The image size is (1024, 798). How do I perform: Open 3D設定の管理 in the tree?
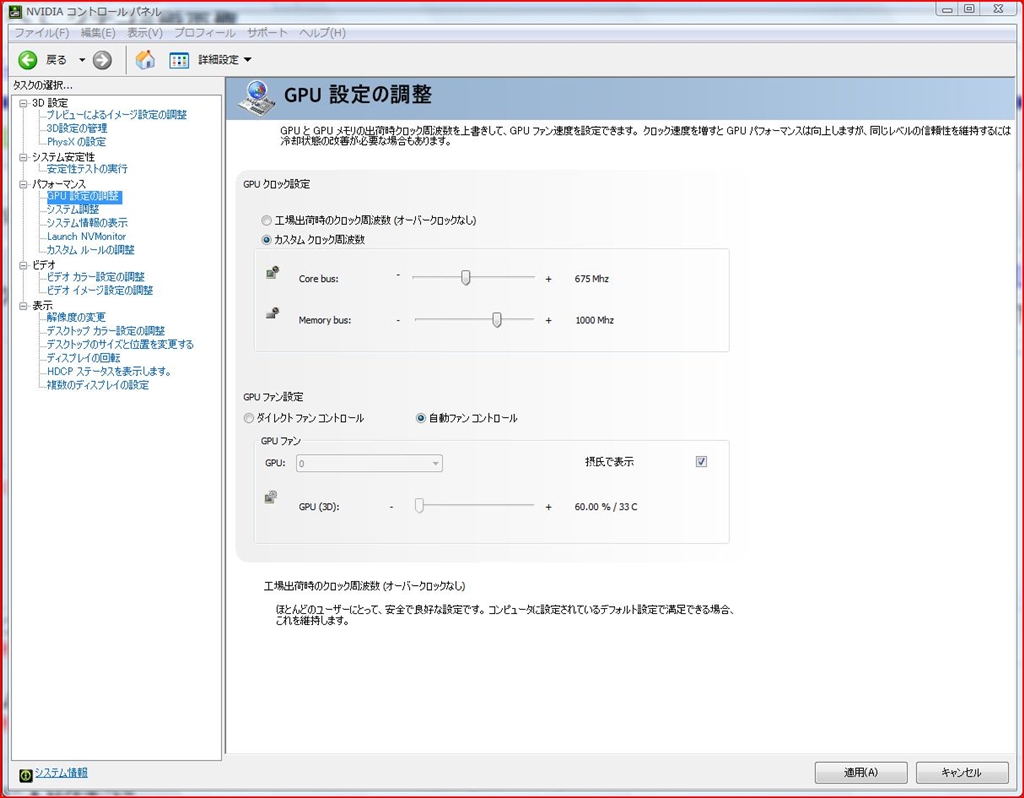point(76,129)
